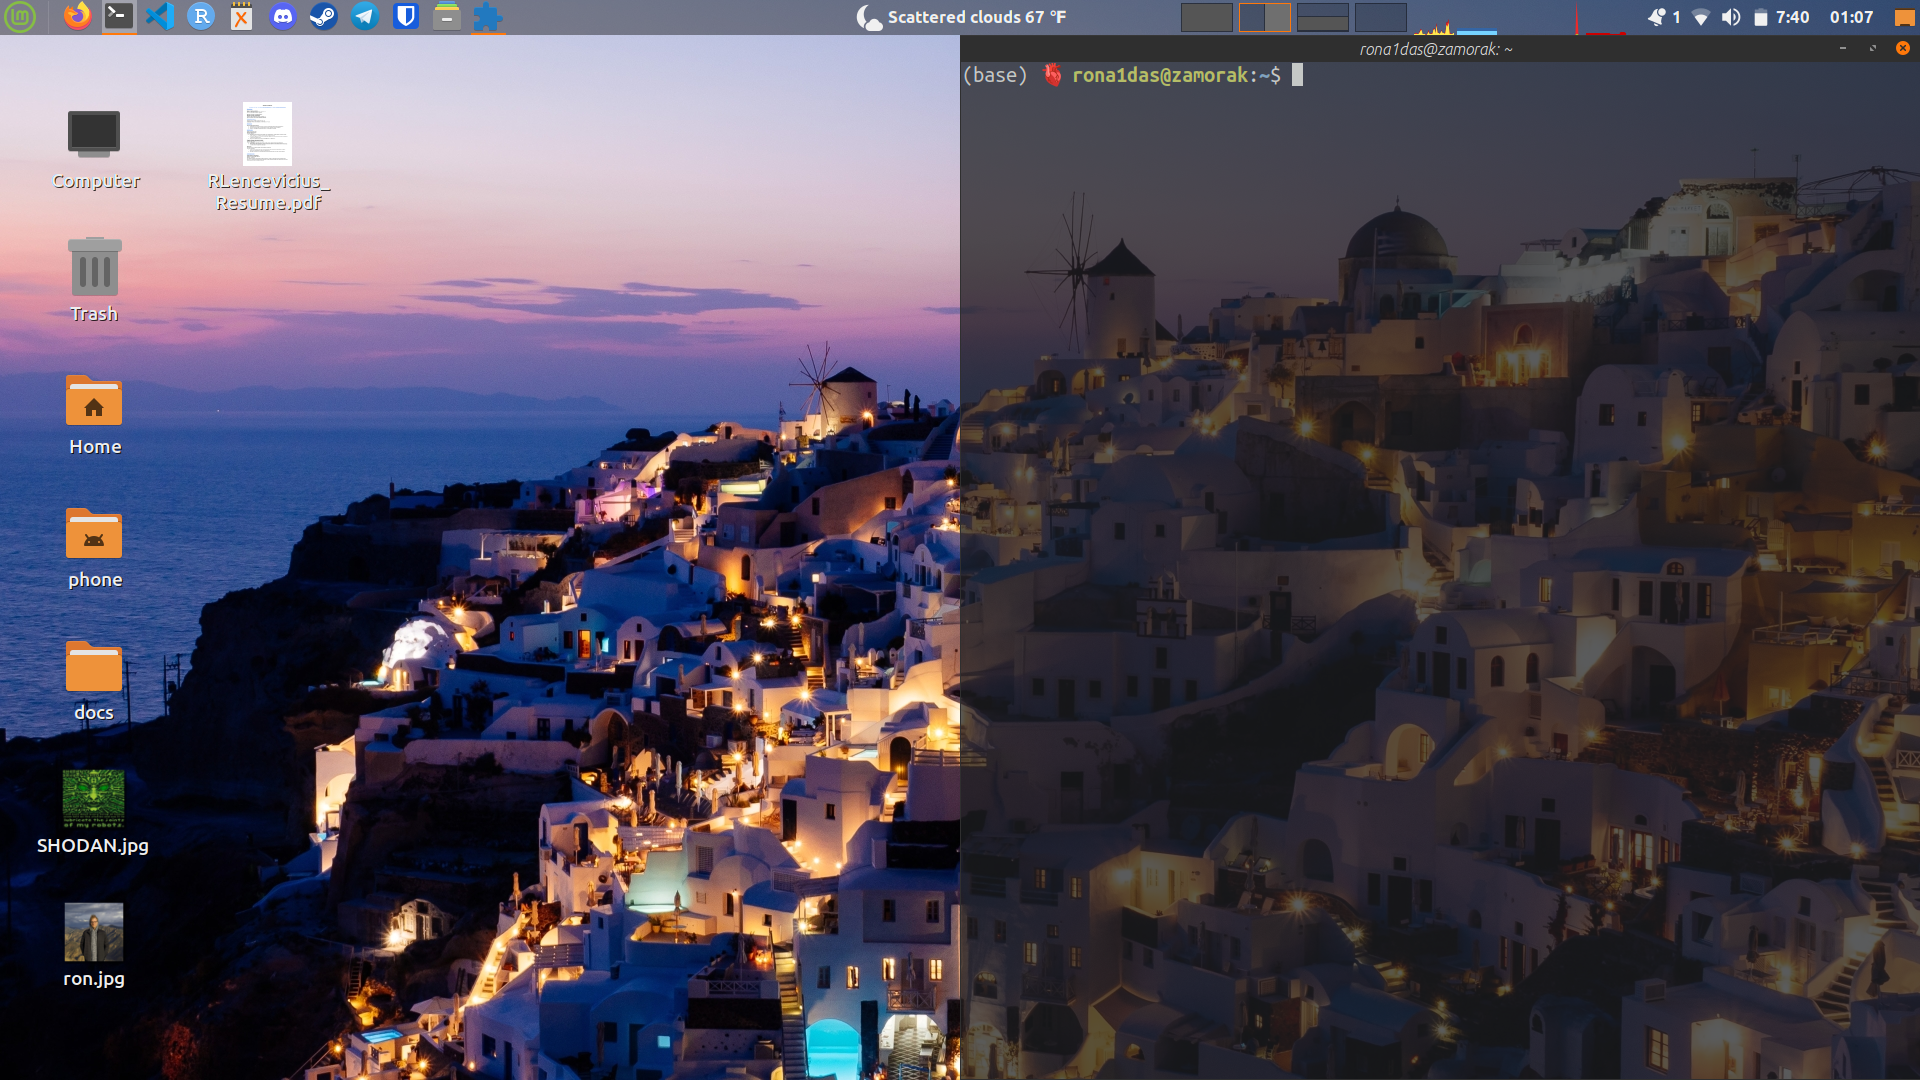Open the Linux Mint menu button
The height and width of the screenshot is (1080, 1920).
[x=20, y=17]
